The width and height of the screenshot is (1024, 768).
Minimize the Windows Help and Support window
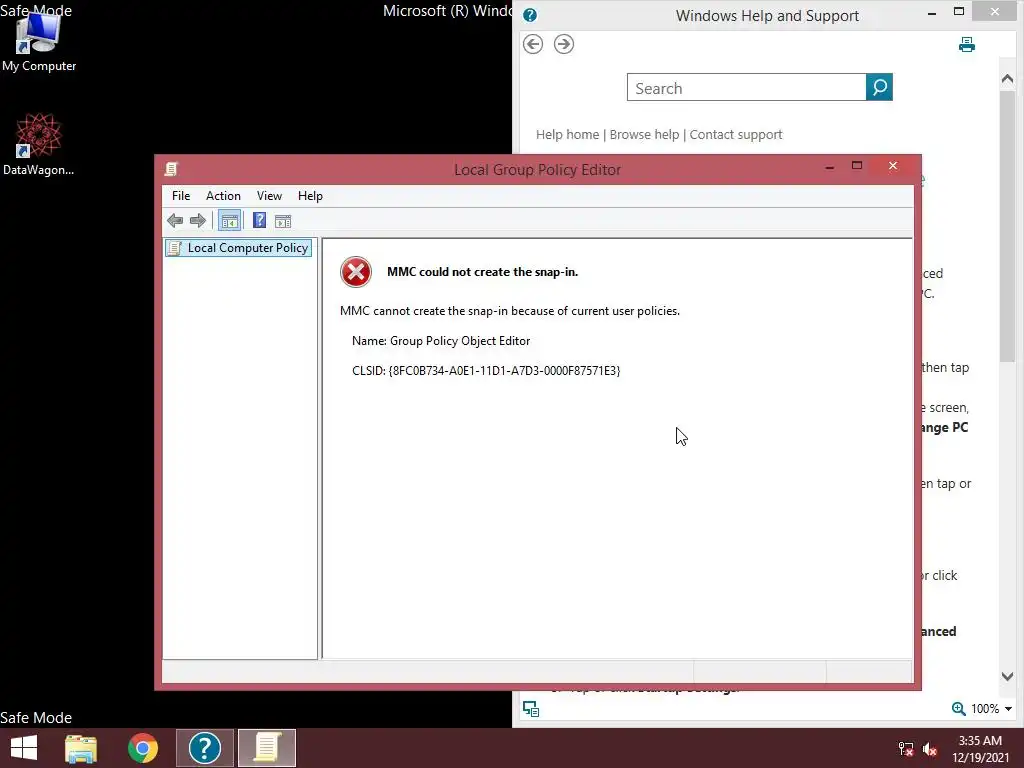931,13
